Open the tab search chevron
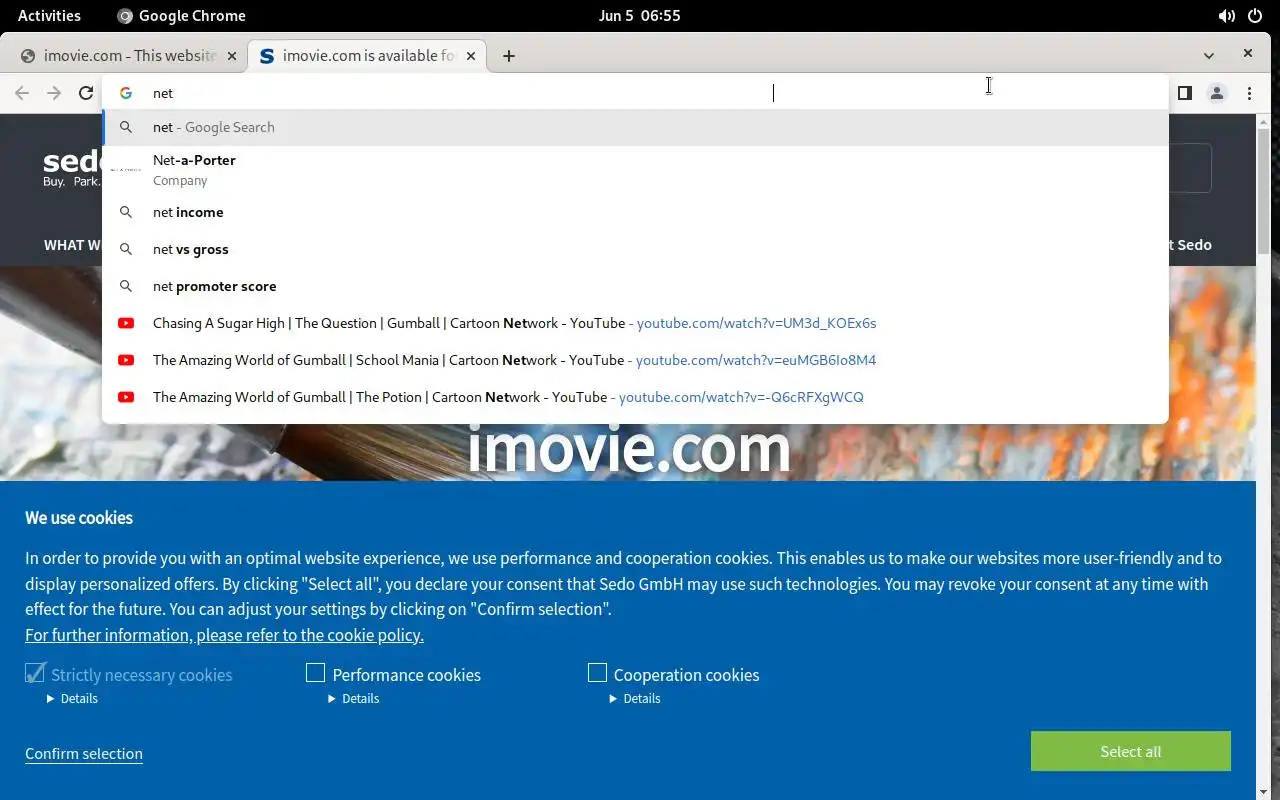Viewport: 1280px width, 800px height. click(x=1209, y=56)
